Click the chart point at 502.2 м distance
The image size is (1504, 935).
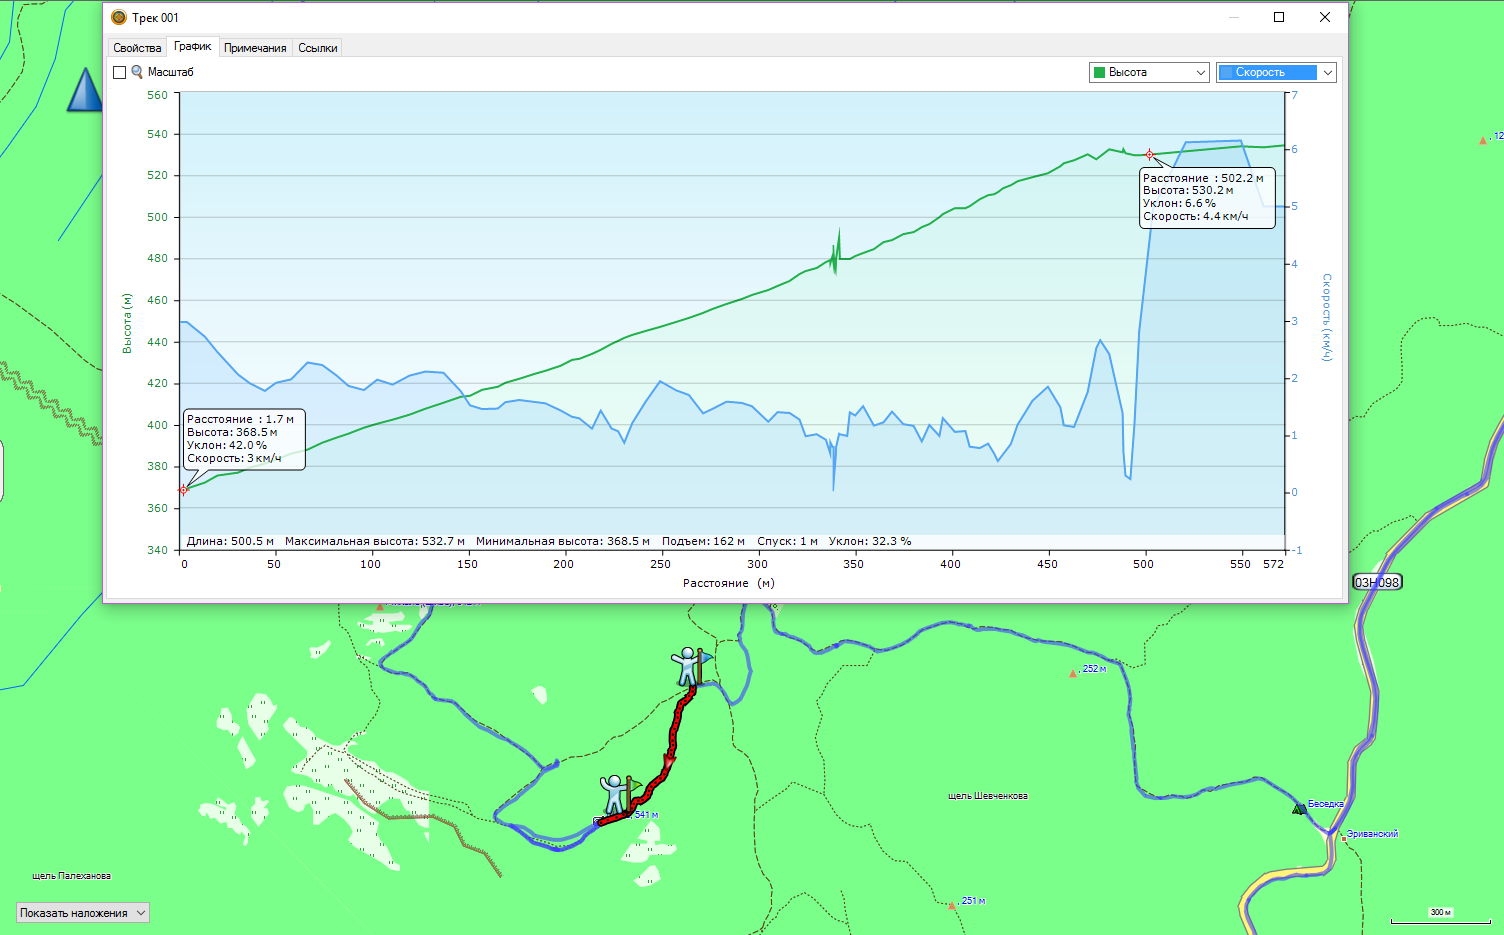tap(1150, 155)
